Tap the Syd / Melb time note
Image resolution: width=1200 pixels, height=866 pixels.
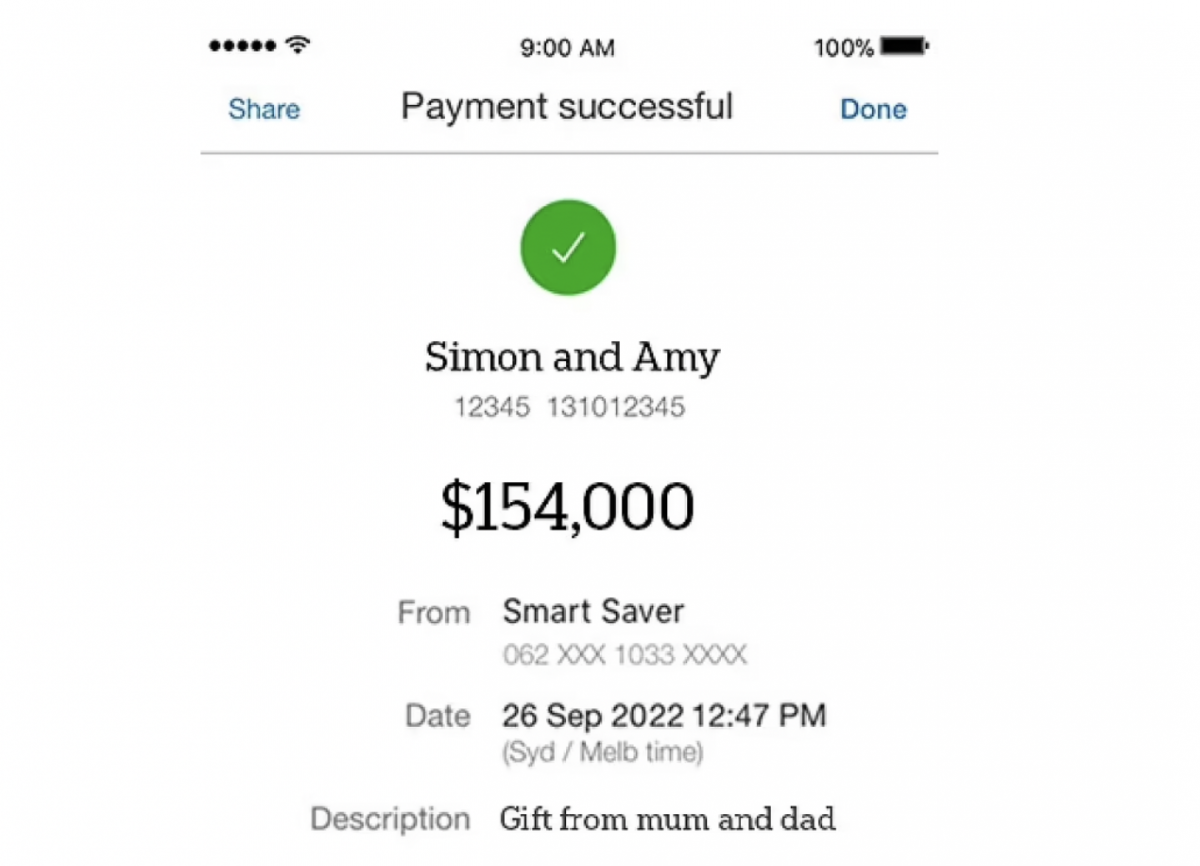[x=602, y=752]
